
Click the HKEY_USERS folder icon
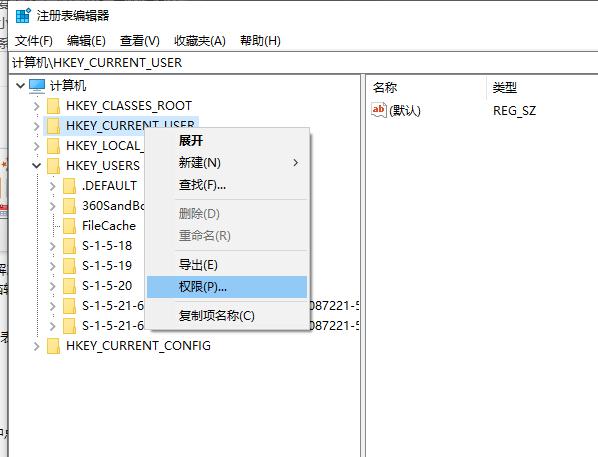(x=53, y=166)
